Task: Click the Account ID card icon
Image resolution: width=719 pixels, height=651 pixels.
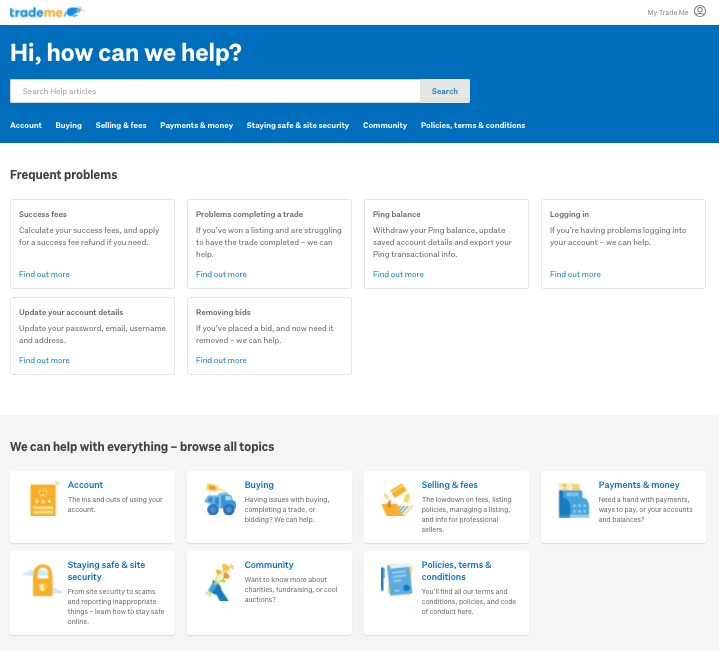Action: tap(43, 499)
